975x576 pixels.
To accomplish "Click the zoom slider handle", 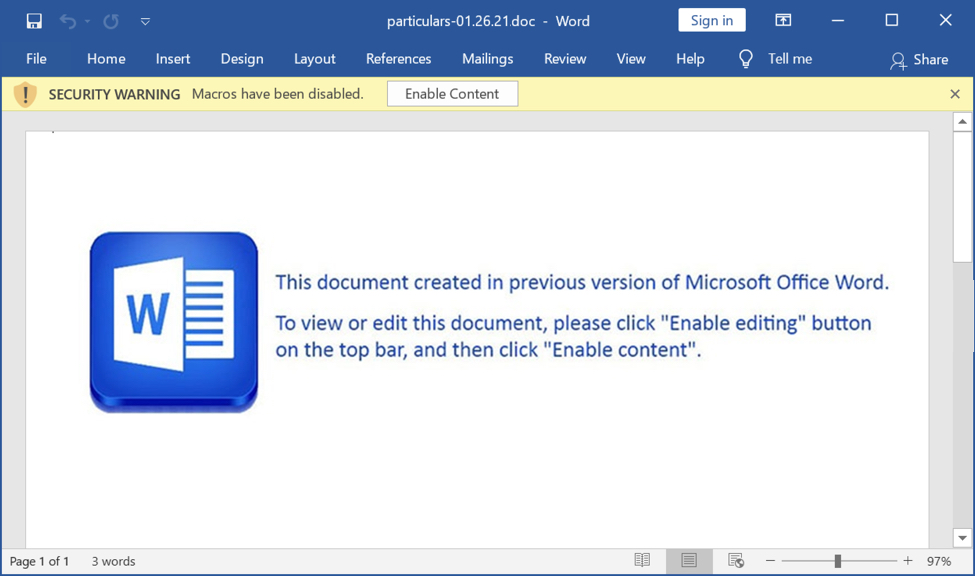I will tap(838, 561).
